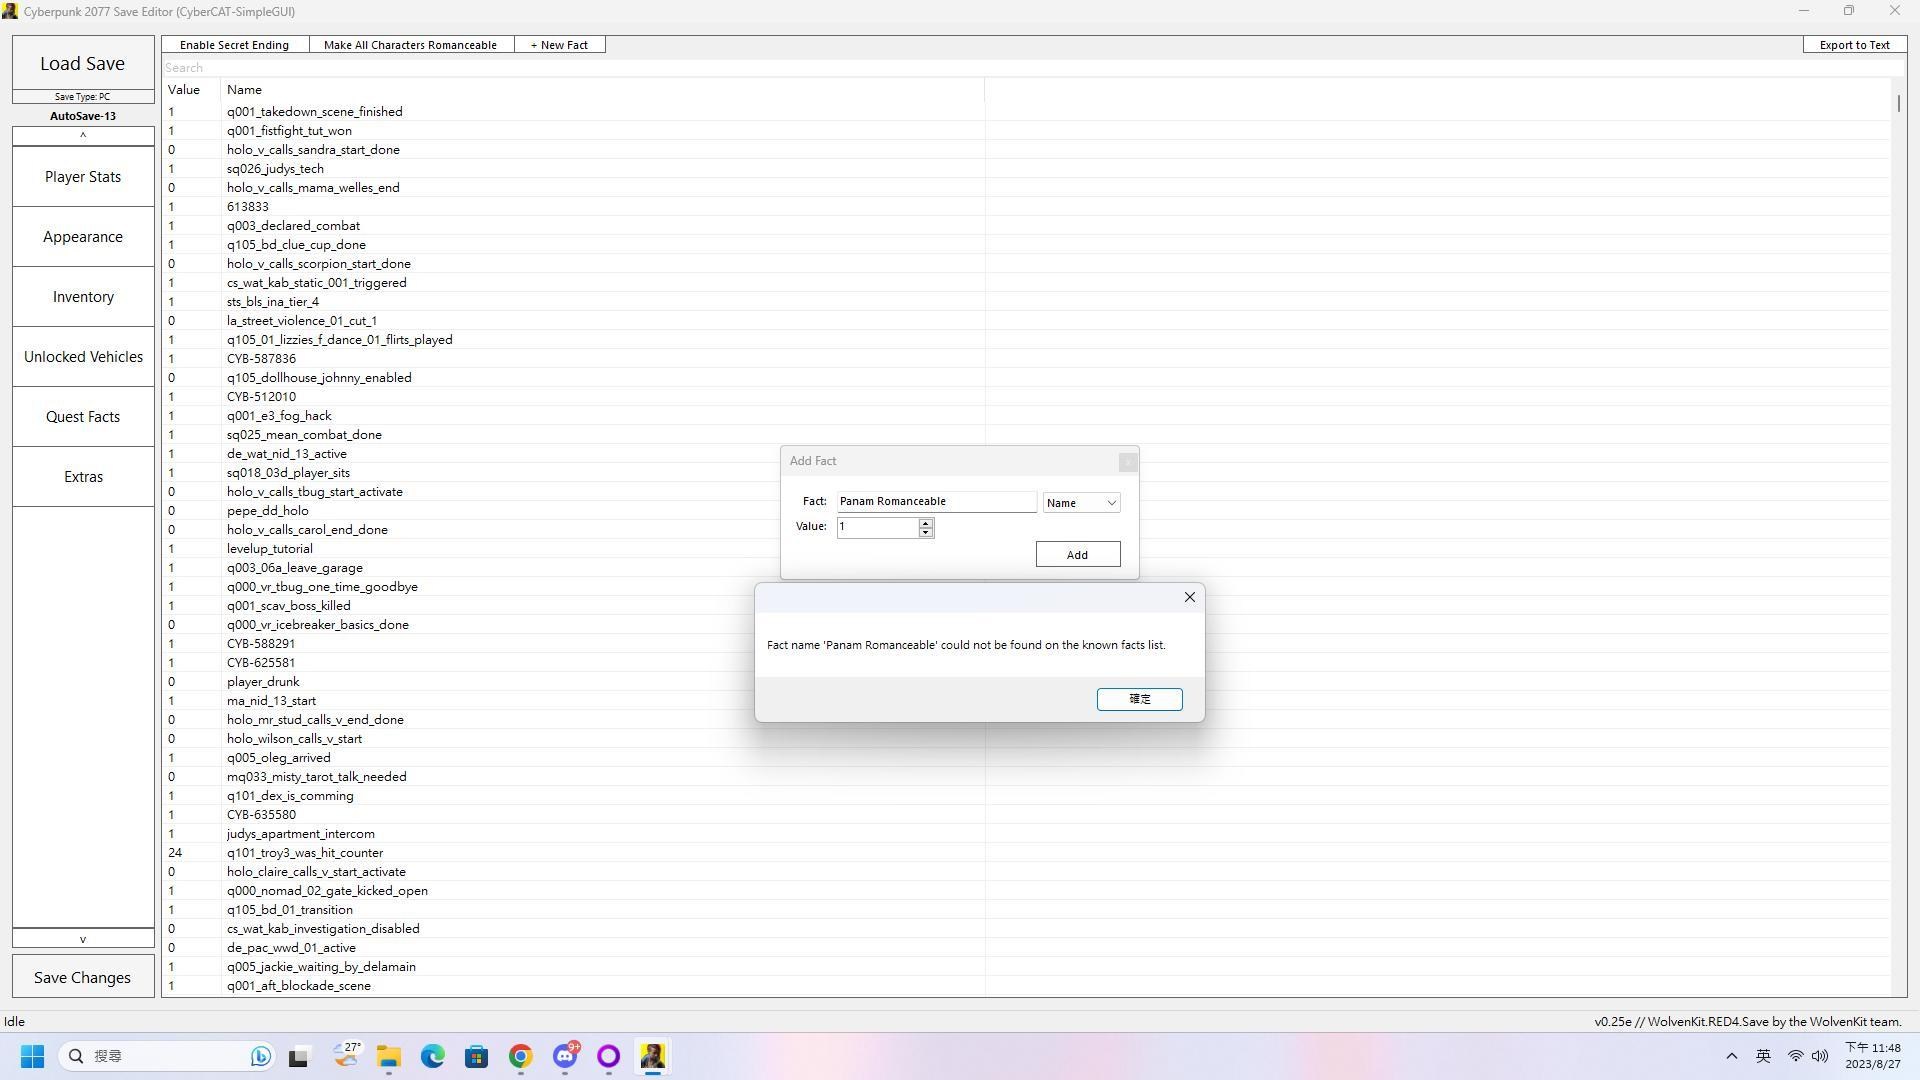
Task: Open Google Chrome from the taskbar
Action: [x=520, y=1056]
